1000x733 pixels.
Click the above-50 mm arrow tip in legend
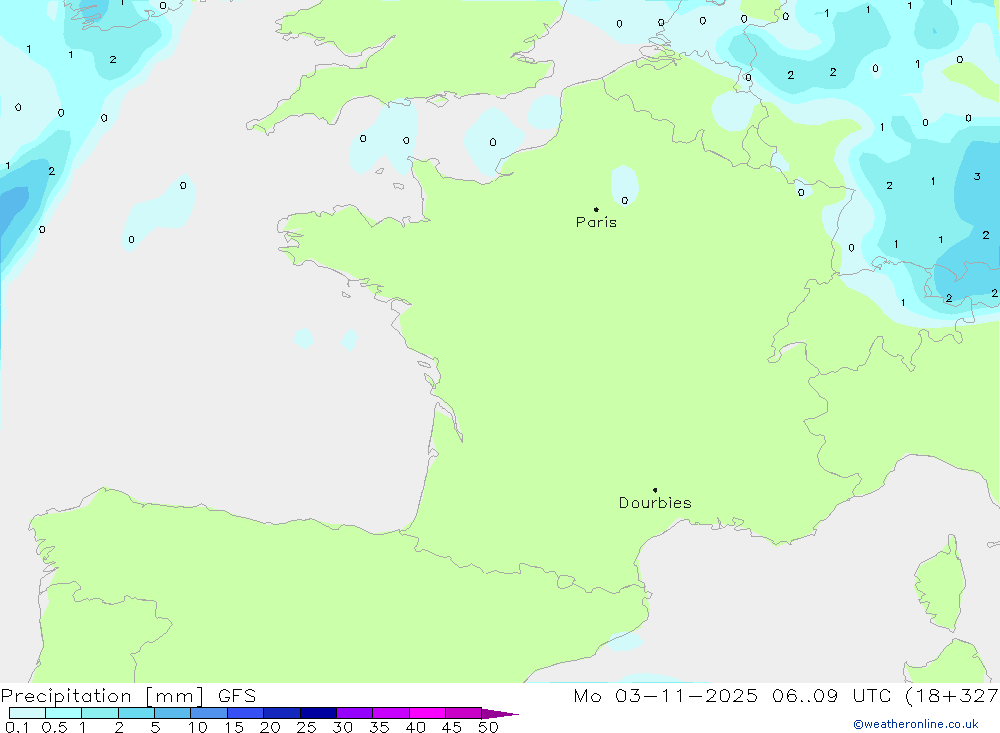(x=500, y=714)
